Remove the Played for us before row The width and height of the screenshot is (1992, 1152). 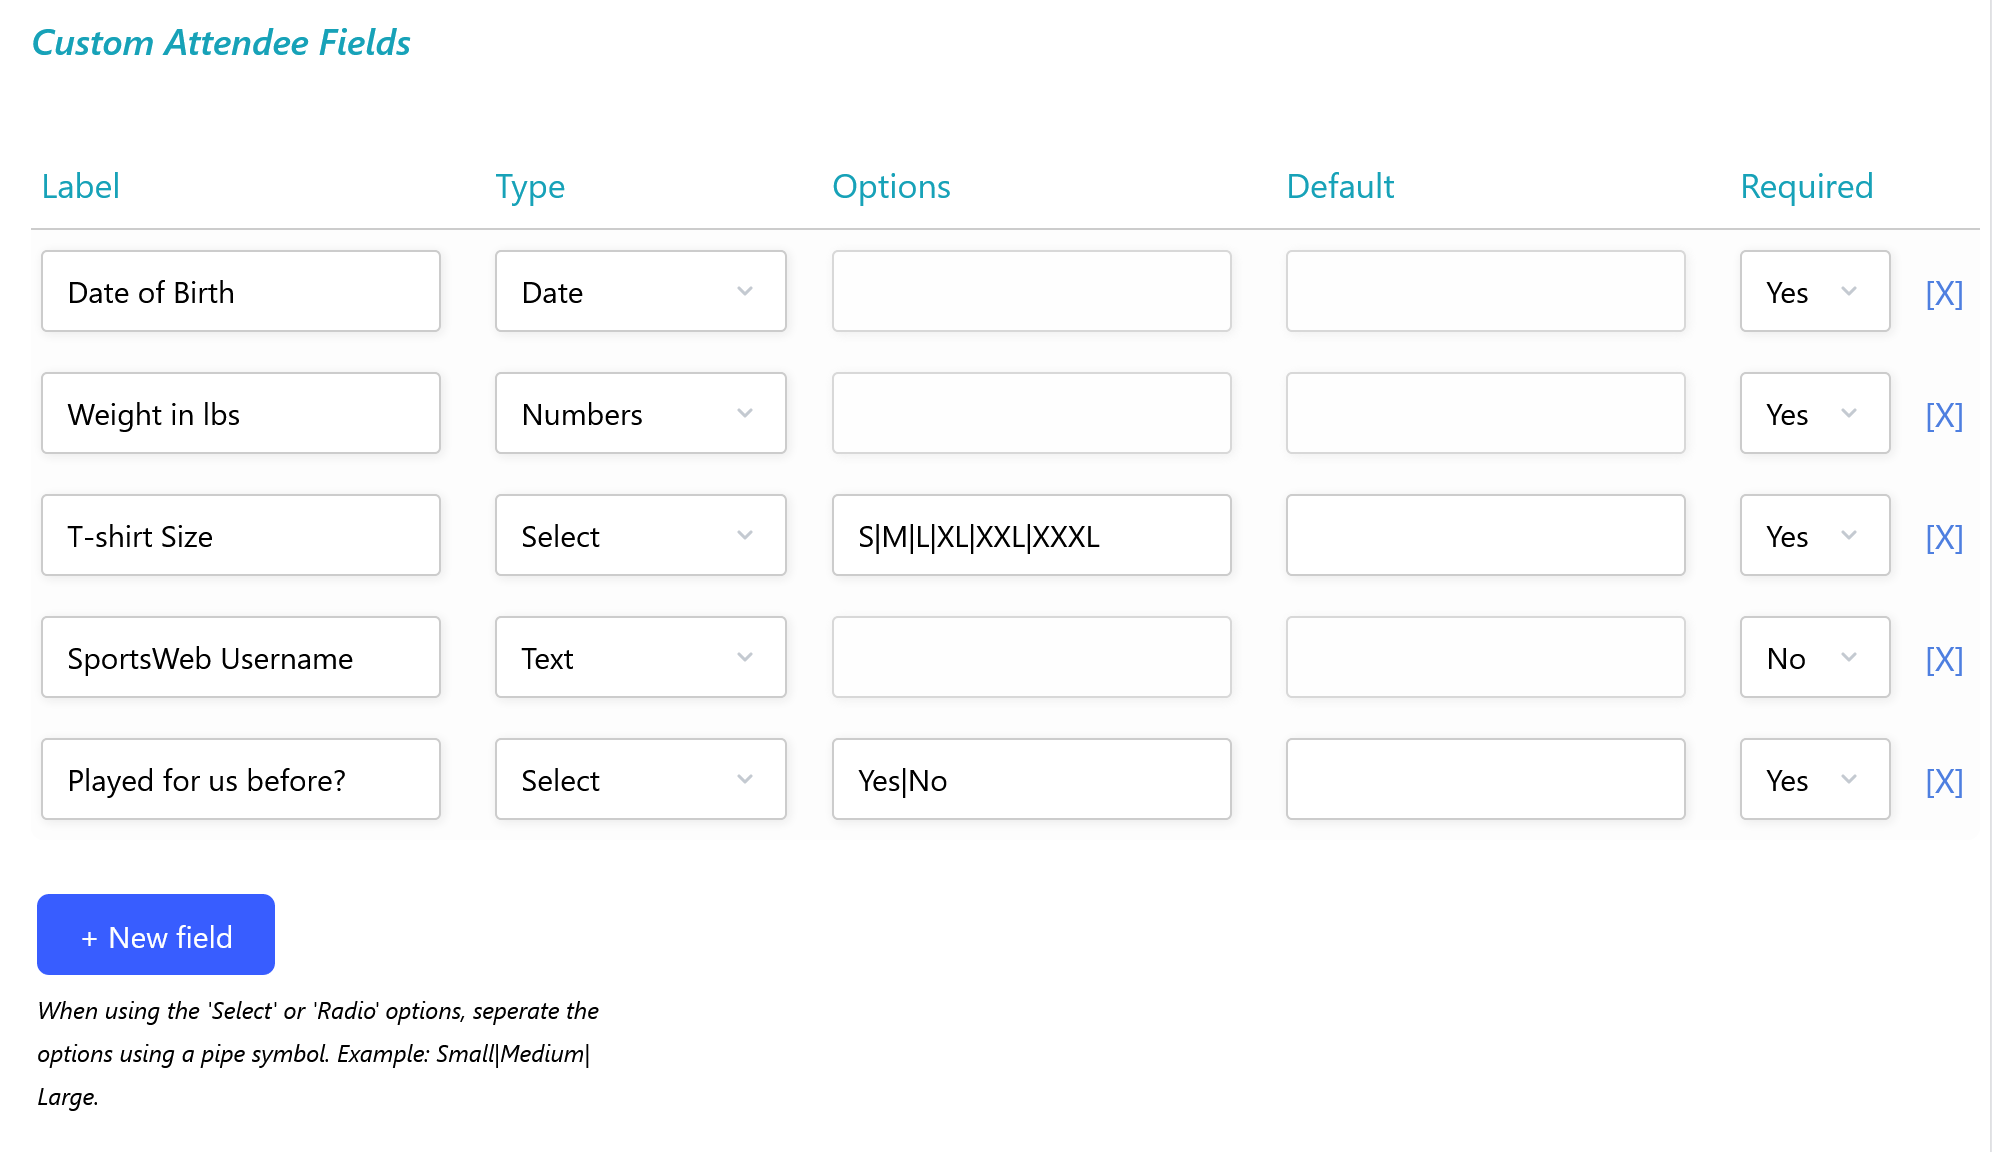[x=1944, y=781]
